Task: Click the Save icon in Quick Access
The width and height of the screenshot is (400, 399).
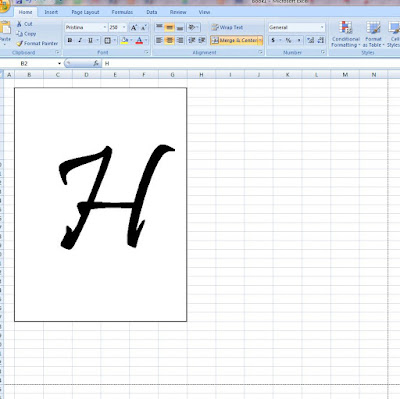Action: click(19, 2)
